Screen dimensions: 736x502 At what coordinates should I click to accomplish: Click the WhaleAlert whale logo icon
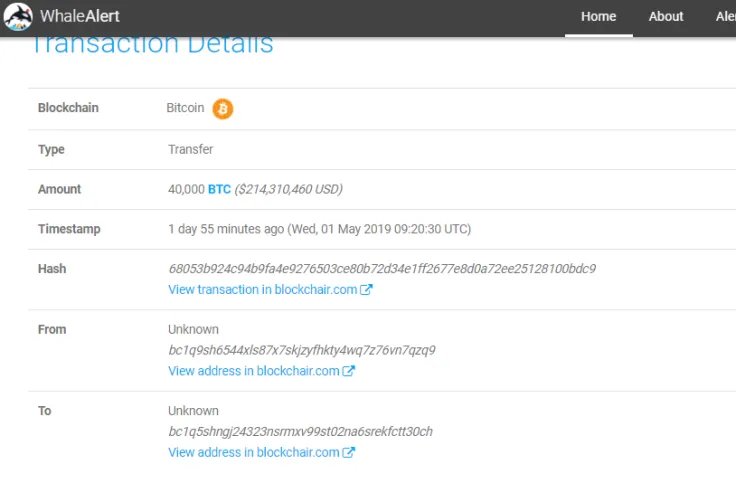pyautogui.click(x=18, y=17)
